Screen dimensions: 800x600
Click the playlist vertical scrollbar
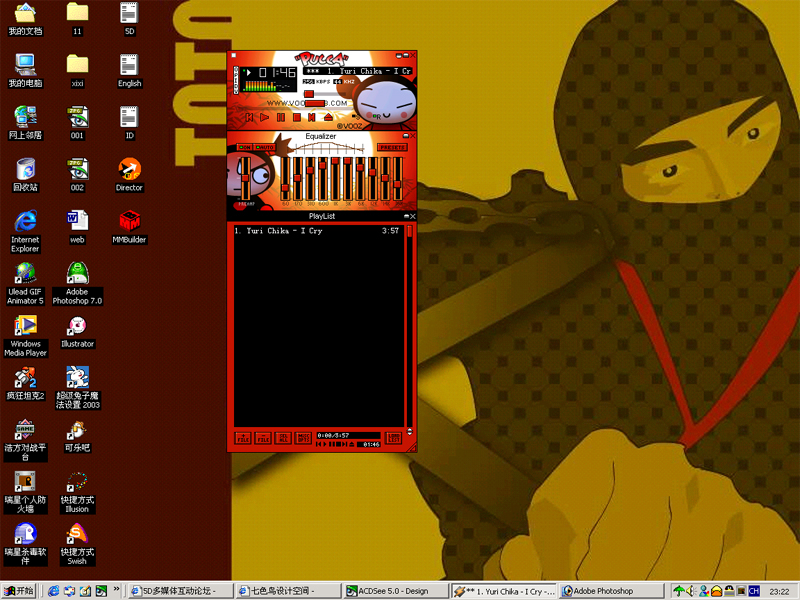pyautogui.click(x=409, y=327)
